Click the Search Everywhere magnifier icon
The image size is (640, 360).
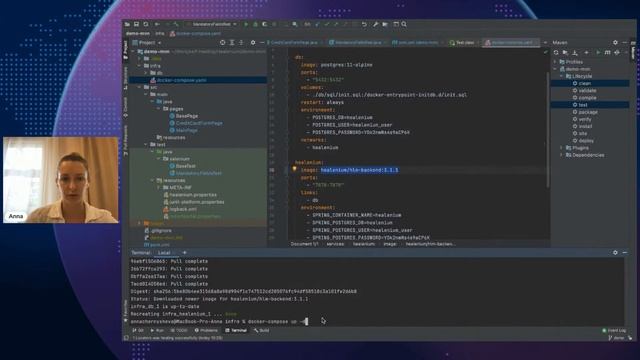[404, 24]
